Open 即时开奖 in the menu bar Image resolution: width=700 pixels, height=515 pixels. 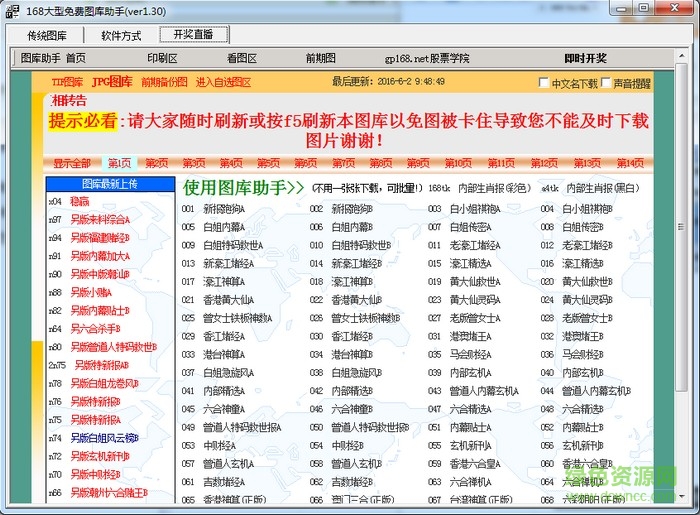[x=585, y=58]
